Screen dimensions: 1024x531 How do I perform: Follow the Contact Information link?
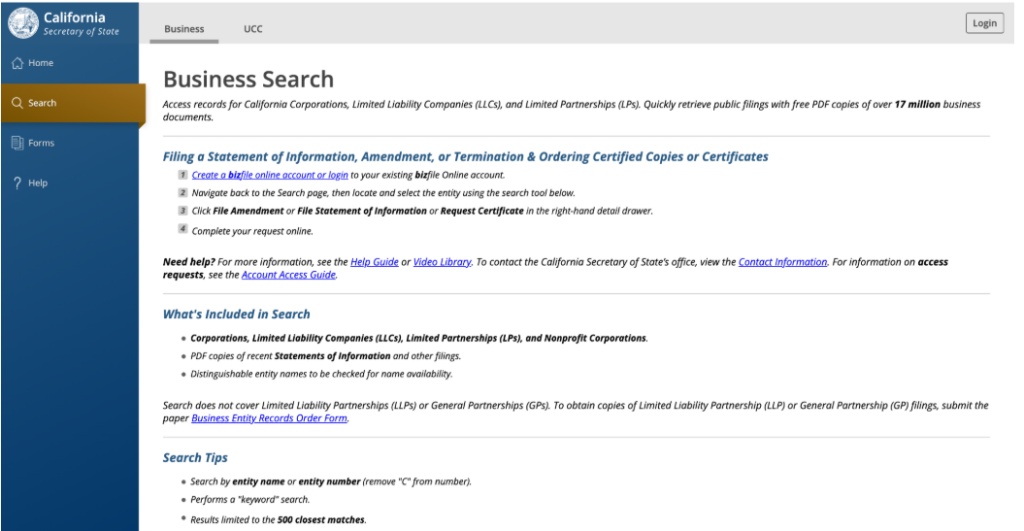(782, 262)
